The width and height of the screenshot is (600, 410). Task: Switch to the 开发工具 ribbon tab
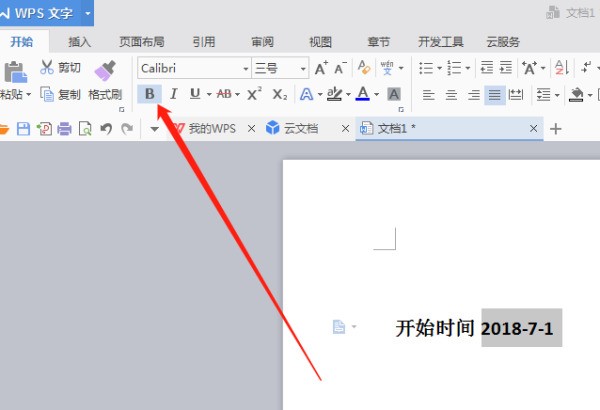[441, 42]
